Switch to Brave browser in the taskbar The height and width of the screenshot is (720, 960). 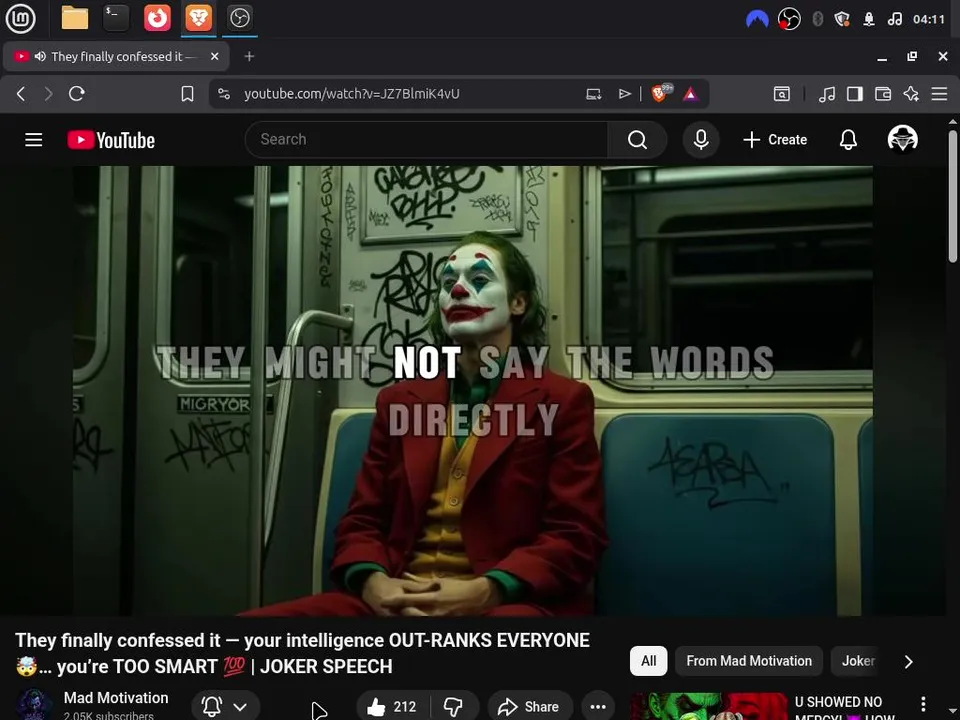(198, 18)
